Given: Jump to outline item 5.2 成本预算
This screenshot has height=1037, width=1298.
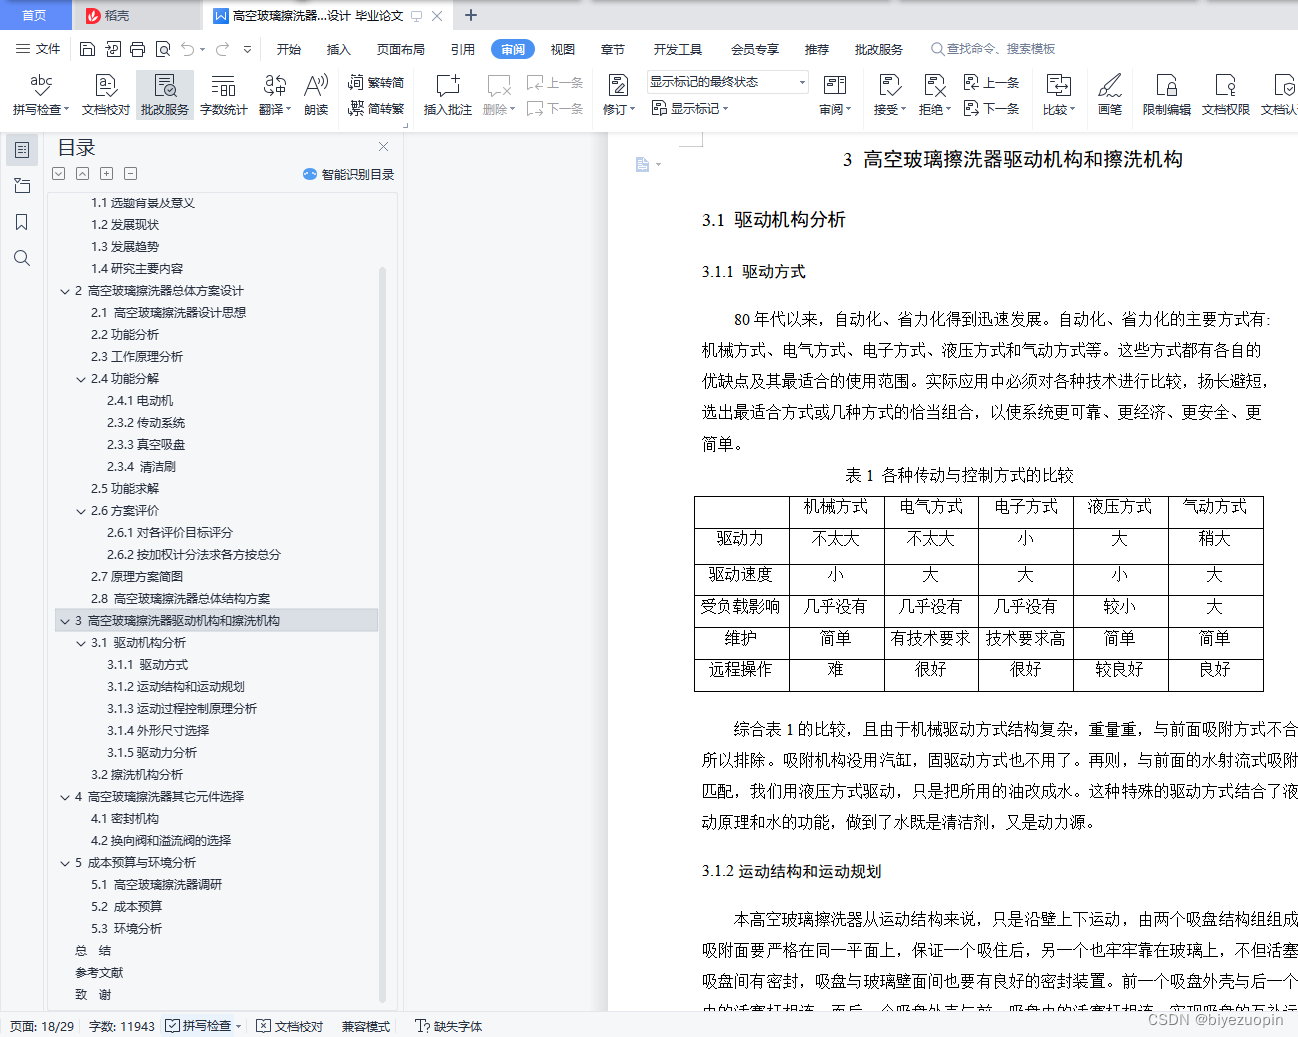Looking at the screenshot, I should [126, 907].
